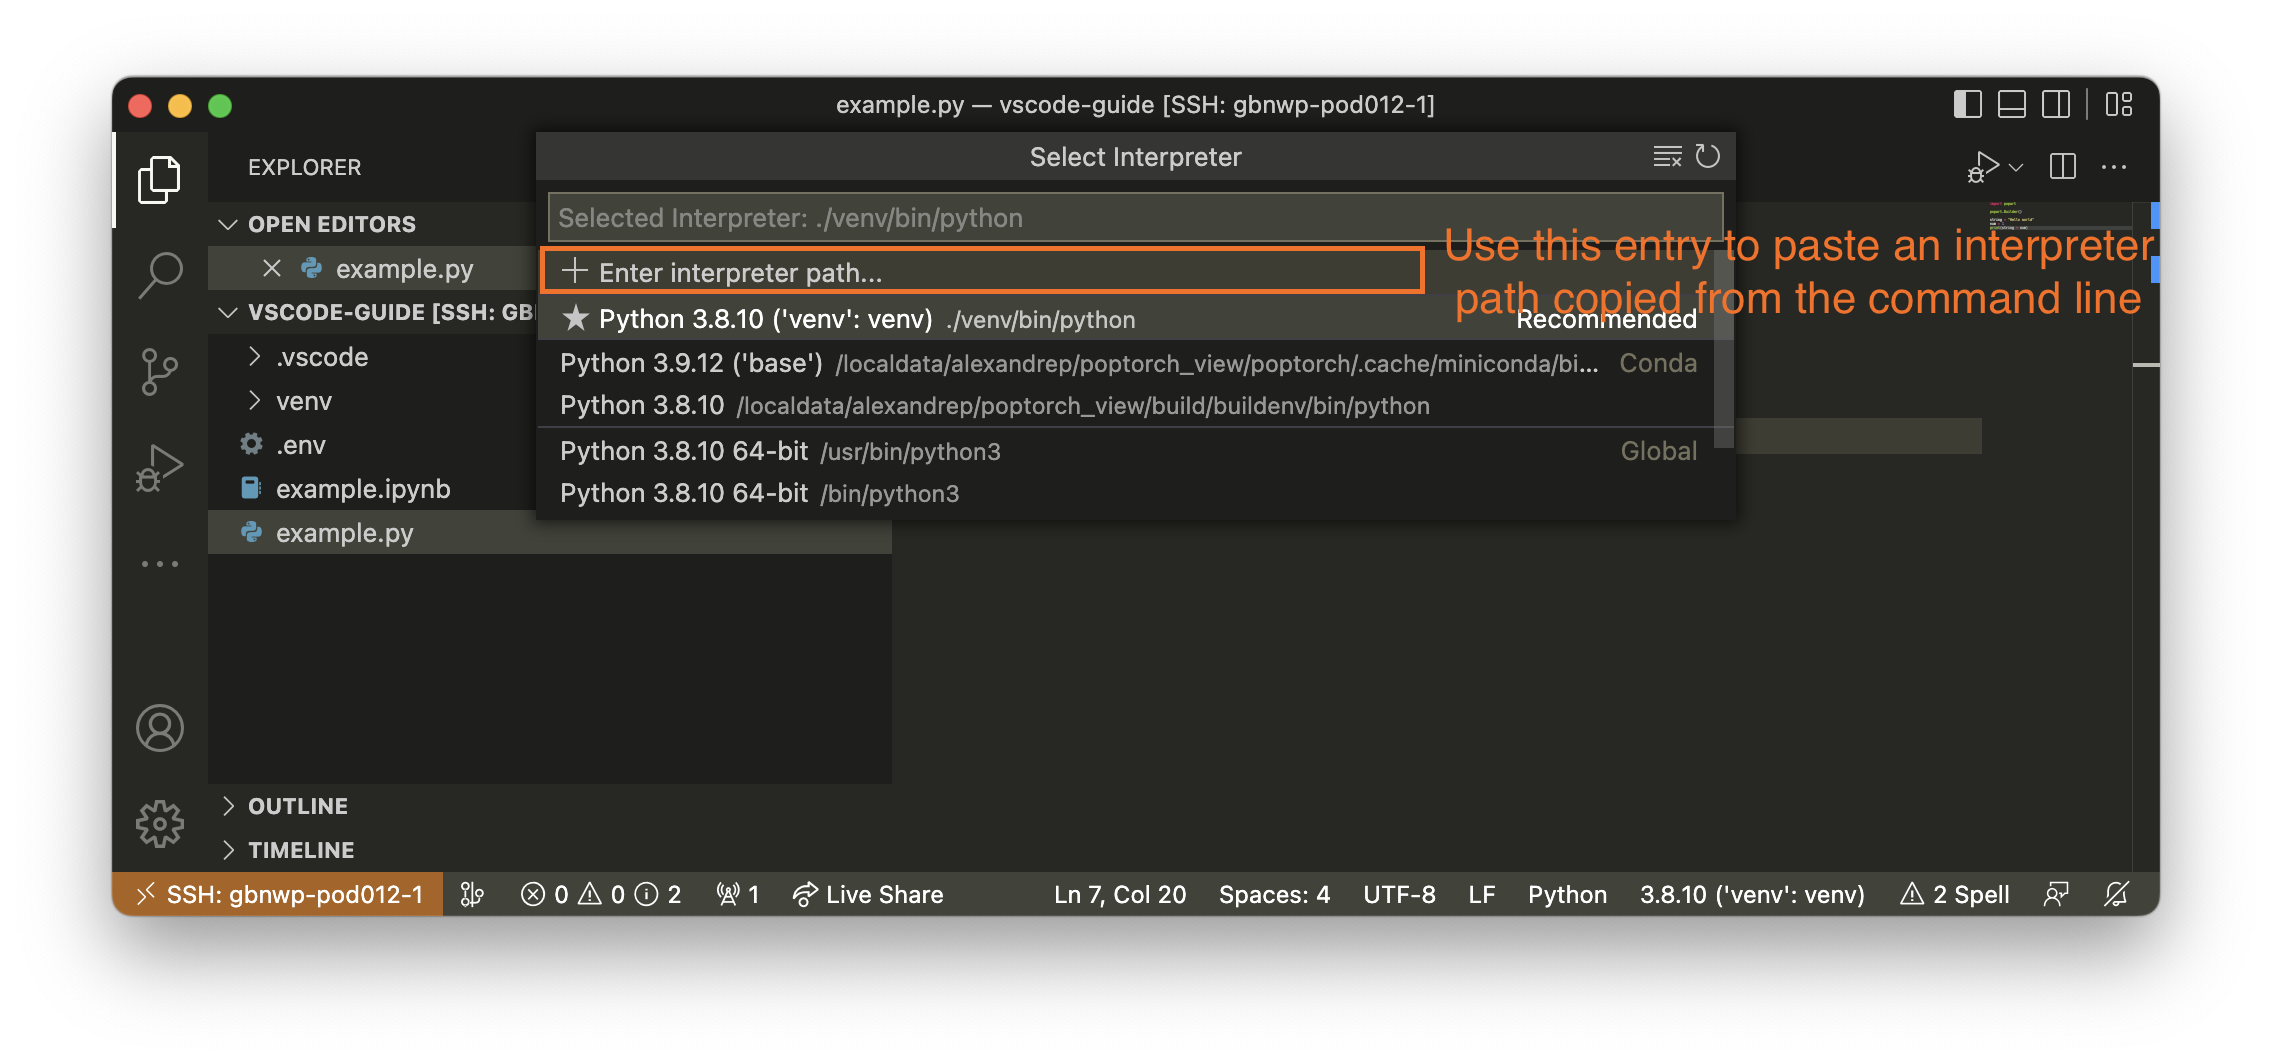Click the Selected Interpreter search field
The image size is (2272, 1064).
[1134, 218]
